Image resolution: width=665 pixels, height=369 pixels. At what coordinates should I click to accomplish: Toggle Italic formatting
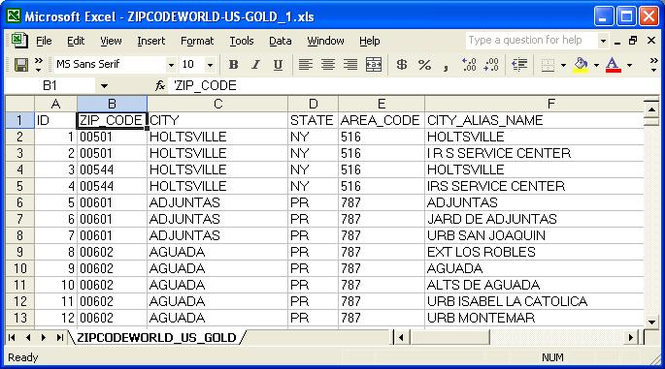click(x=255, y=65)
